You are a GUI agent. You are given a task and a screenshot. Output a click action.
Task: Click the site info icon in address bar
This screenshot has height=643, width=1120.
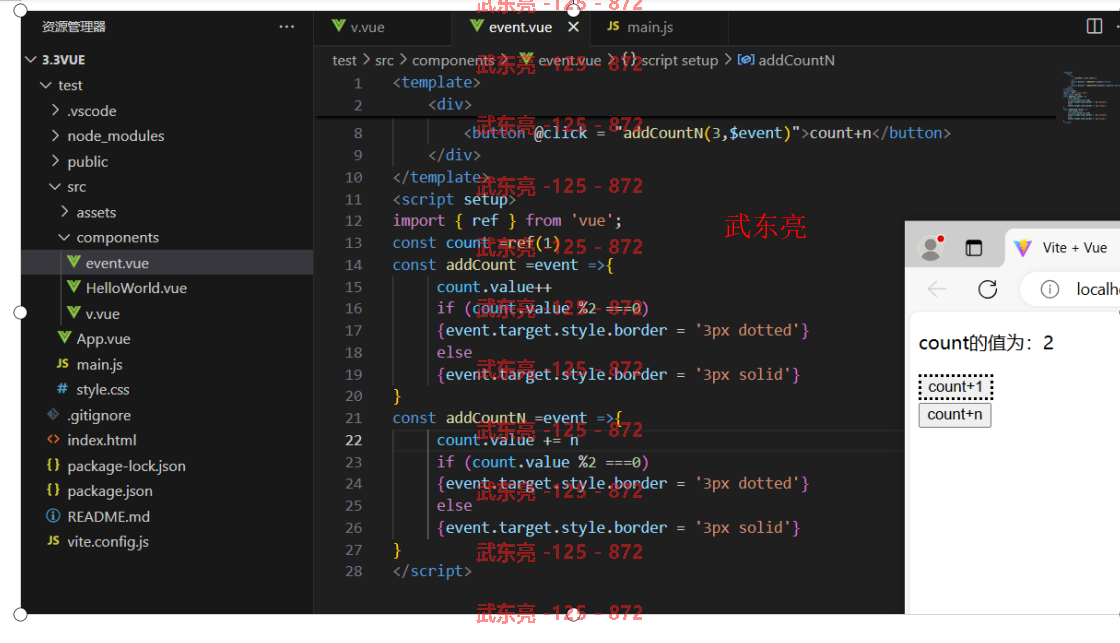coord(1049,289)
